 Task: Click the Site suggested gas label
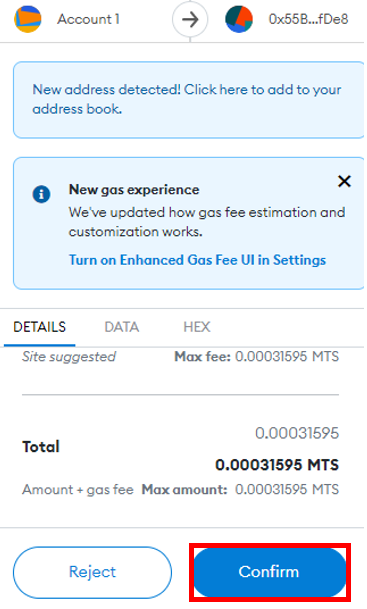[x=69, y=357]
